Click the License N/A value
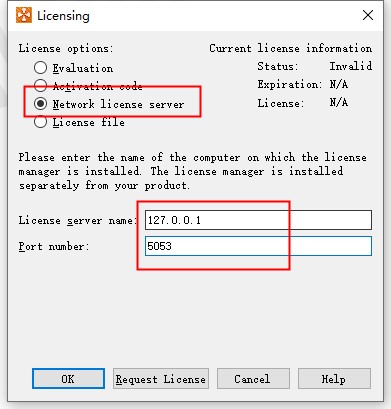This screenshot has width=391, height=409. [x=339, y=102]
